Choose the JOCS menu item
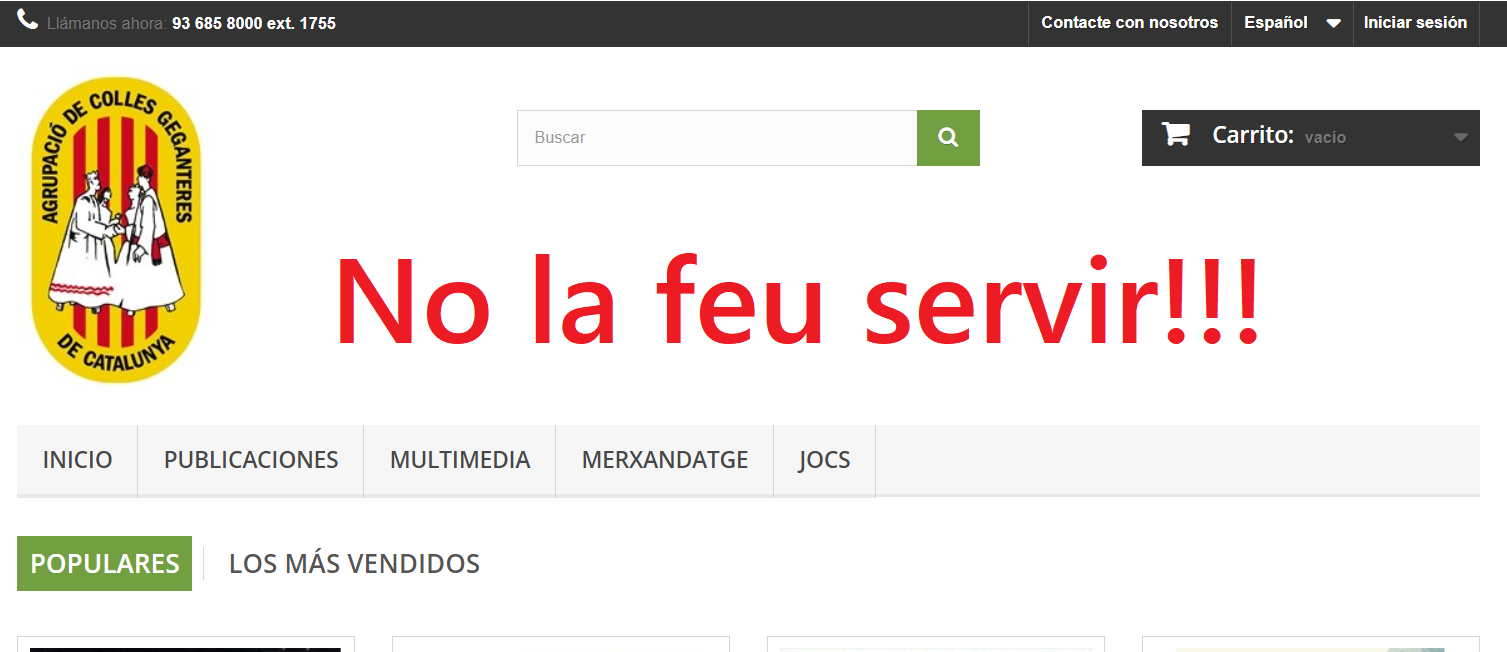Viewport: 1507px width, 652px height. point(824,460)
